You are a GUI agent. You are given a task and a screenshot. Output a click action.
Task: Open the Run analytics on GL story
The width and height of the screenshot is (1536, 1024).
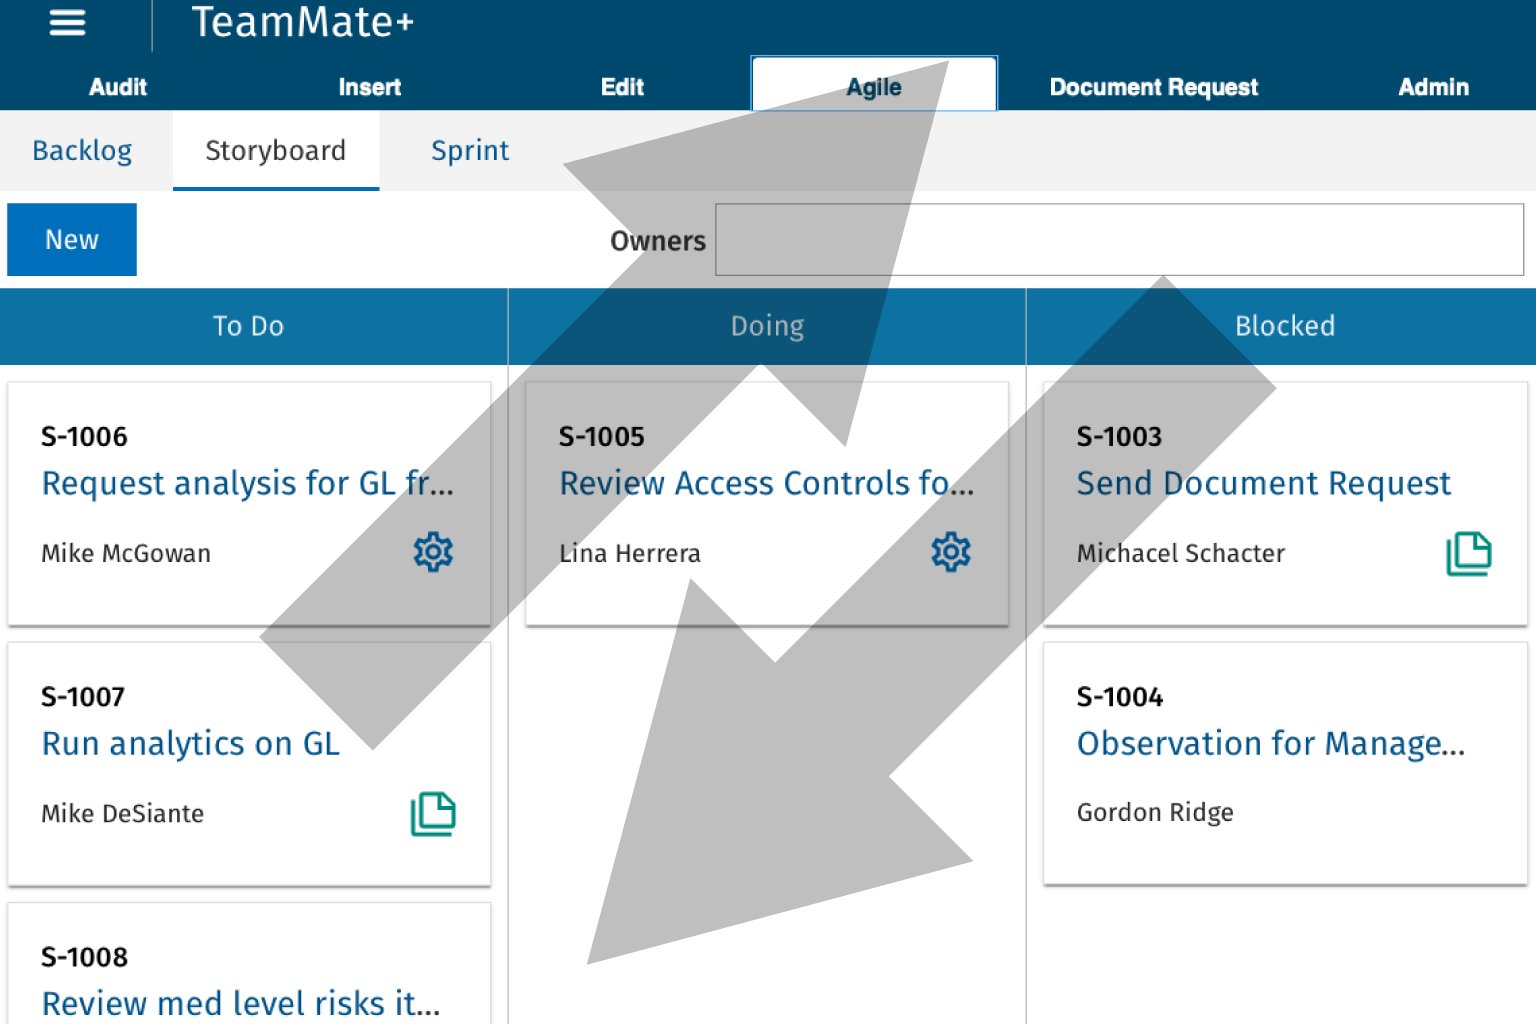click(190, 743)
